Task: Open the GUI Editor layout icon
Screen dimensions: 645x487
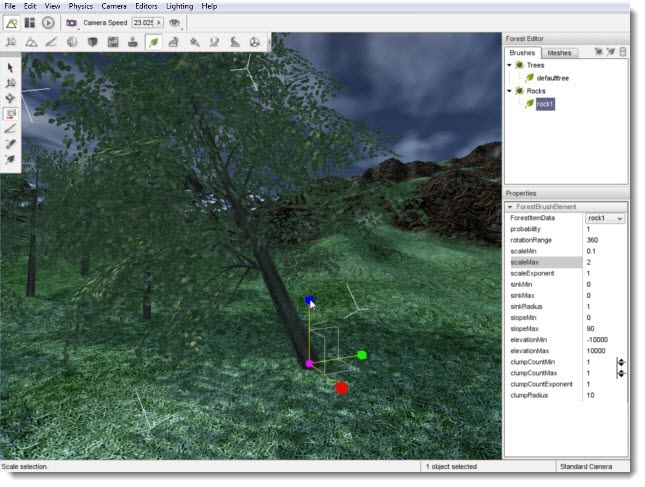Action: [x=30, y=23]
